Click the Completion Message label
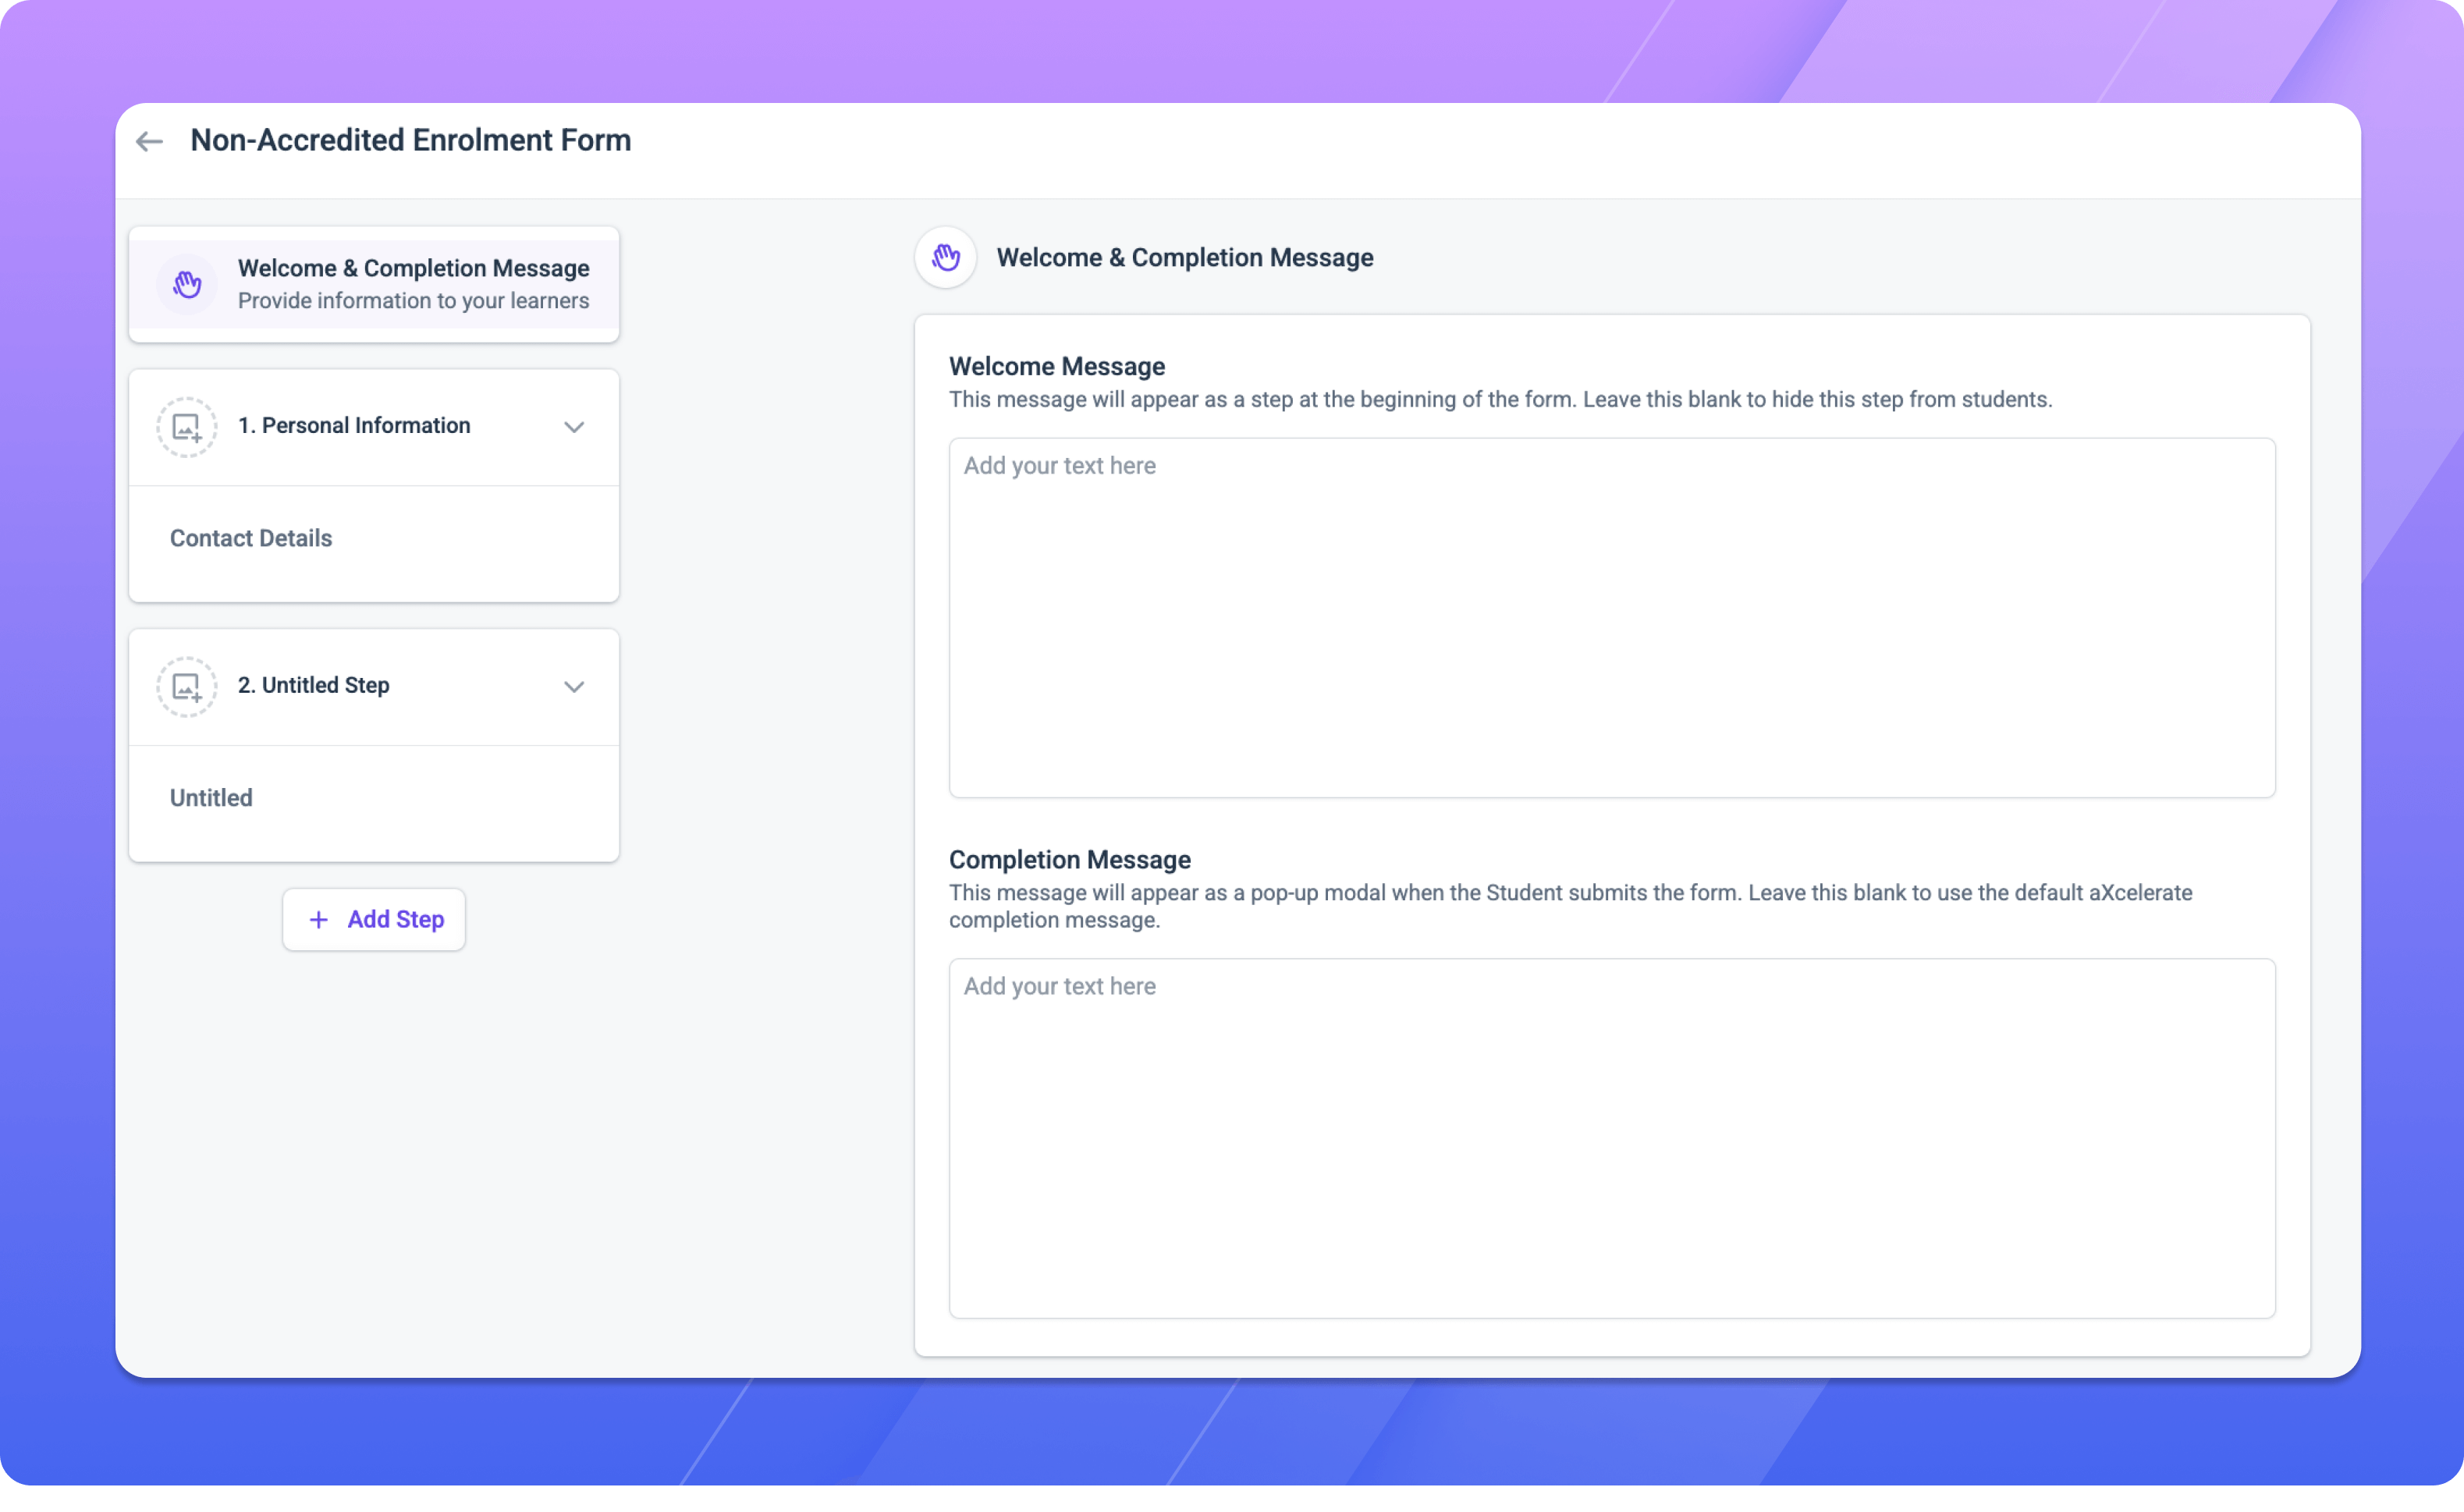Screen dimensions: 2464x1512 [x=1070, y=860]
